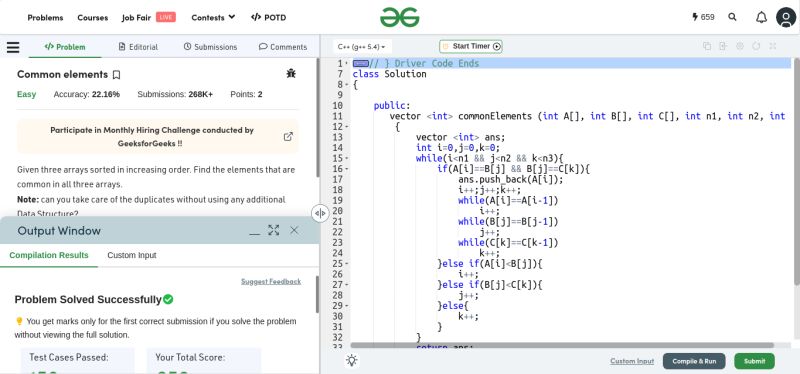Go to GeeksforGeeks home logo
Viewport: 800px width, 374px height.
[x=399, y=17]
